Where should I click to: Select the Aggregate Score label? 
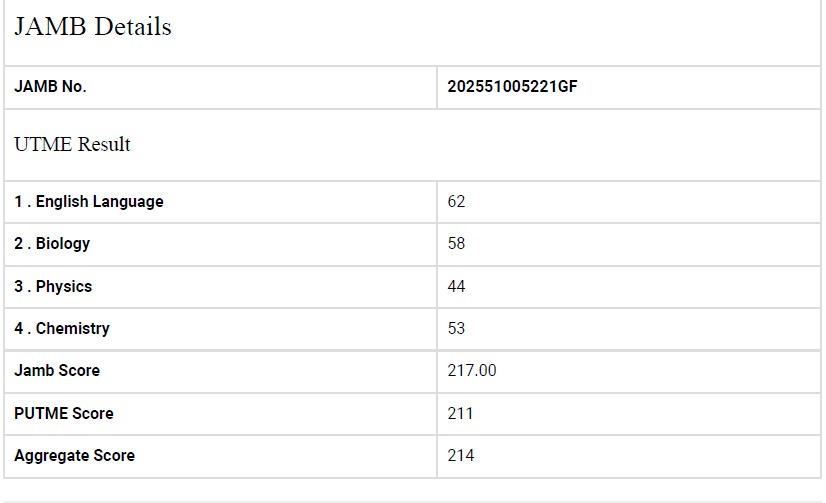[74, 456]
